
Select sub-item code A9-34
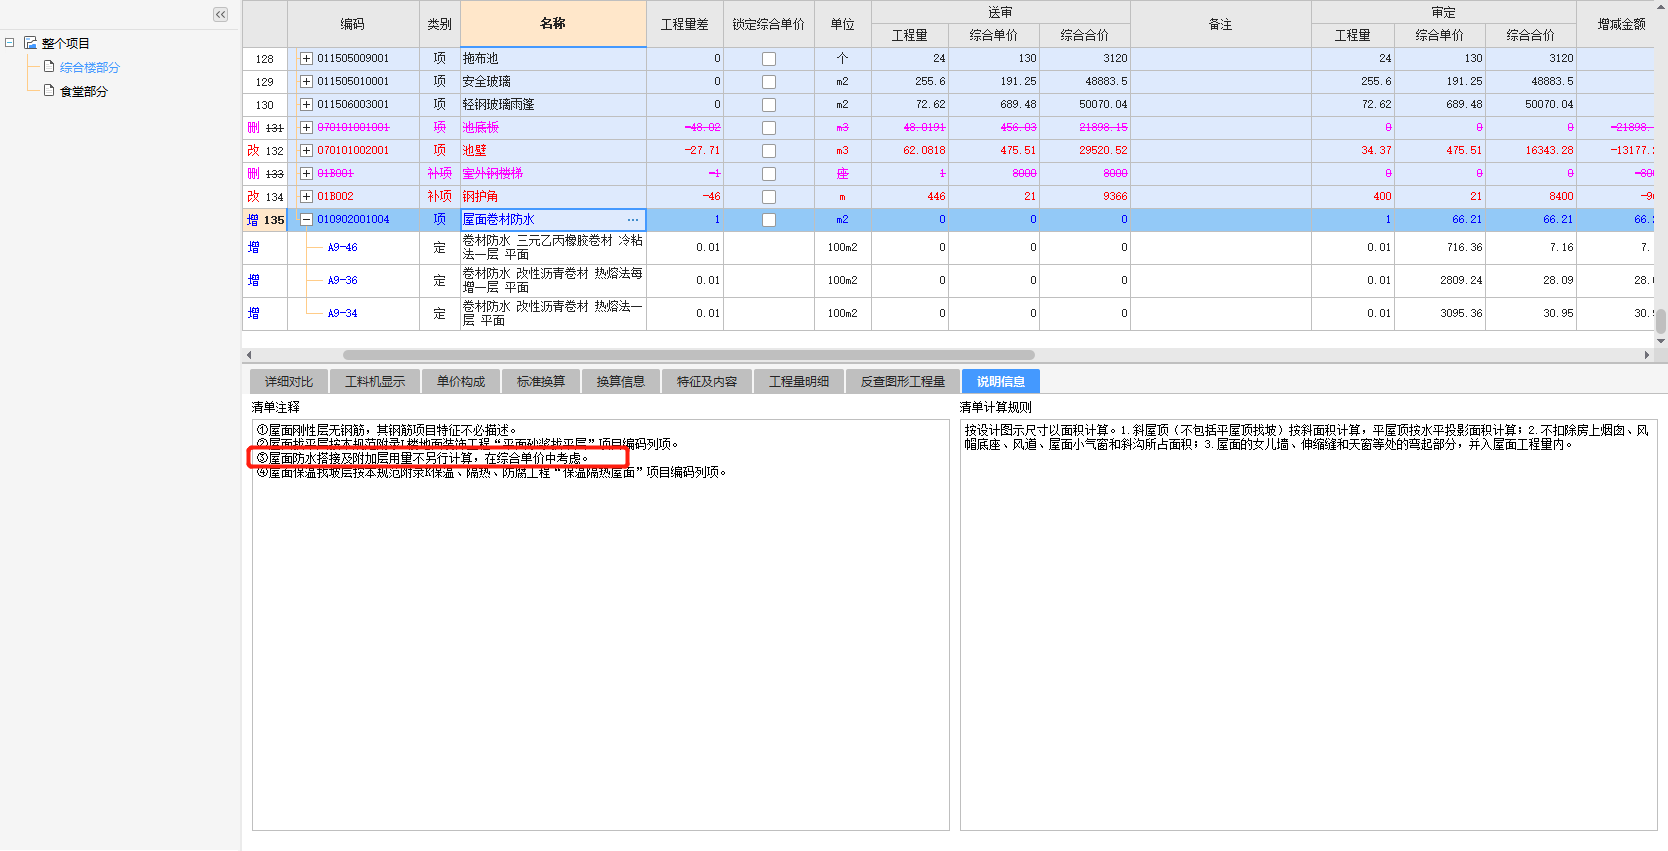pyautogui.click(x=342, y=314)
